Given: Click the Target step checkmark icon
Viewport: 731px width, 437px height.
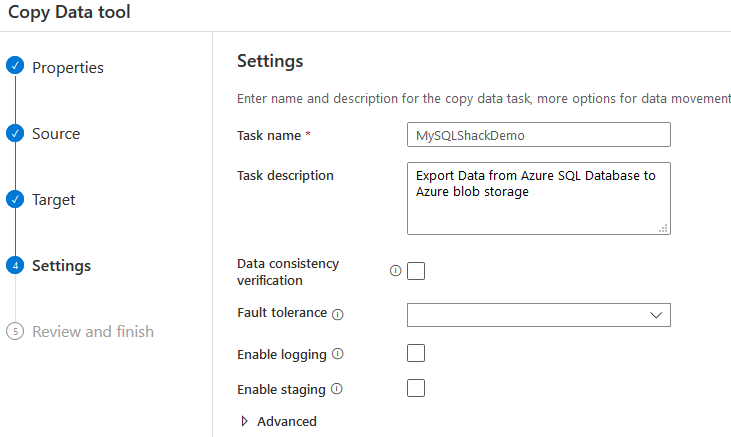Looking at the screenshot, I should click(14, 199).
